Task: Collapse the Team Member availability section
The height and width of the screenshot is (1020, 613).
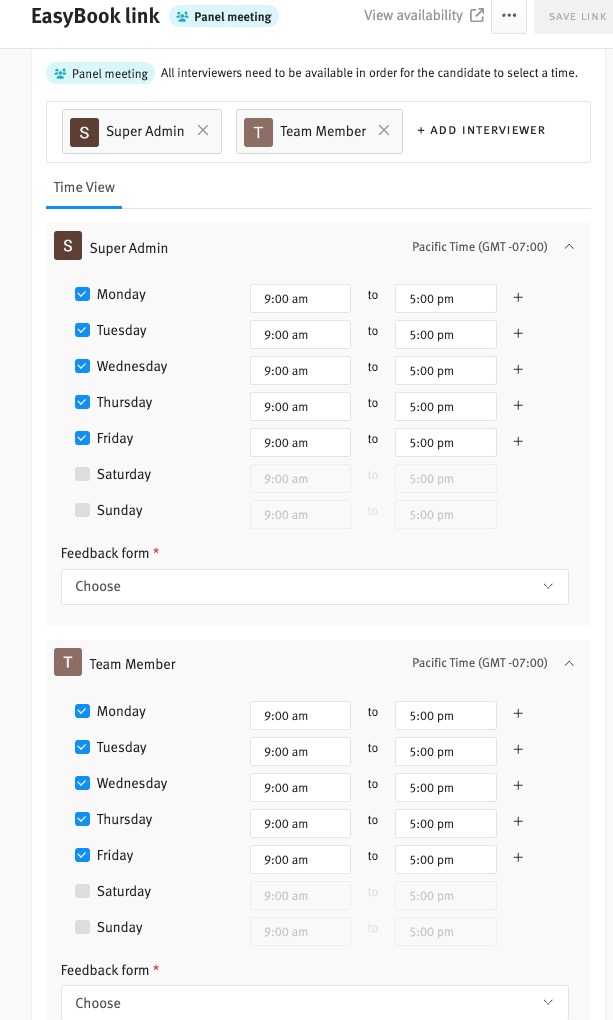Action: point(569,663)
